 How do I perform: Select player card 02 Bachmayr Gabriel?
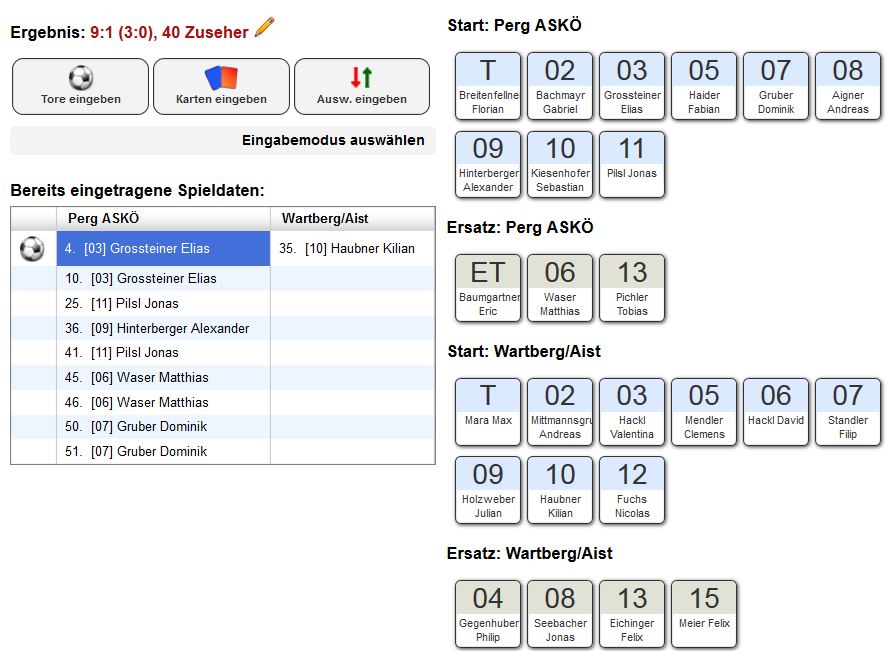pos(560,86)
